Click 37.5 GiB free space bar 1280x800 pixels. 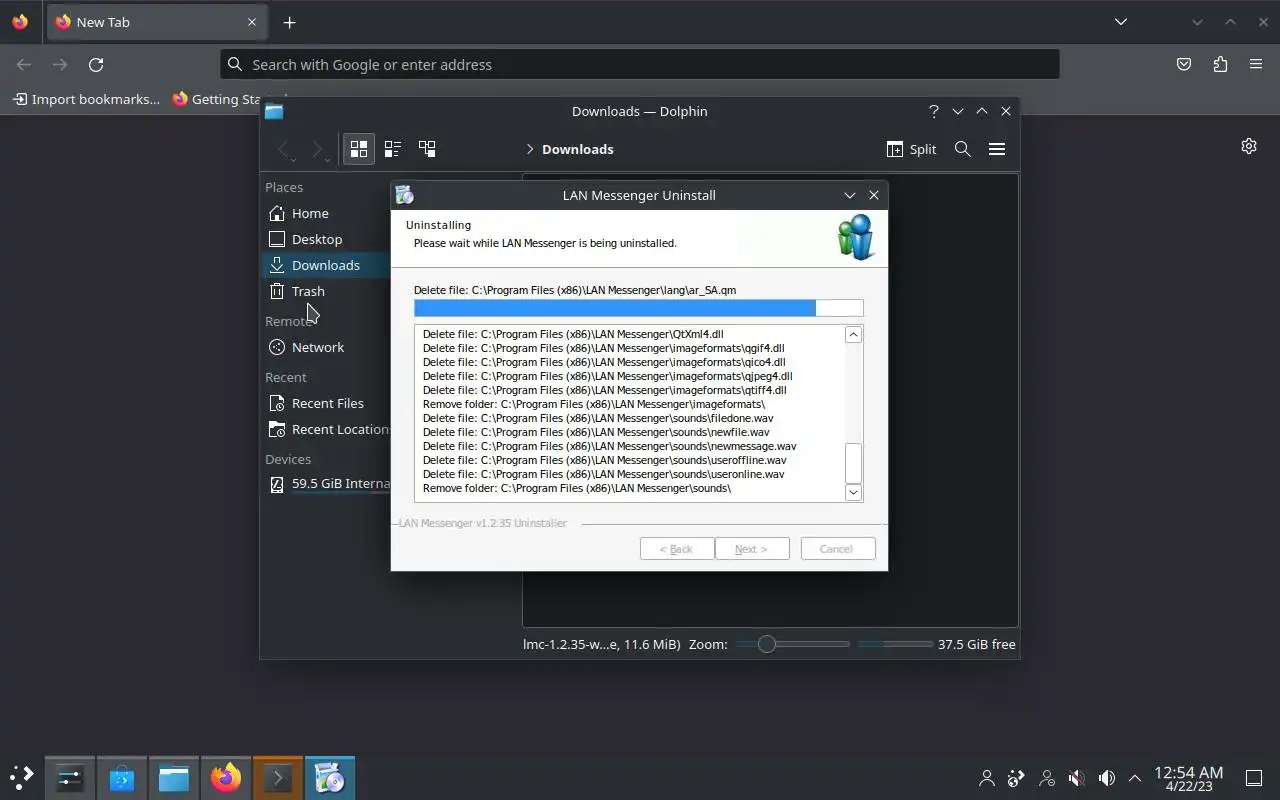(x=896, y=644)
